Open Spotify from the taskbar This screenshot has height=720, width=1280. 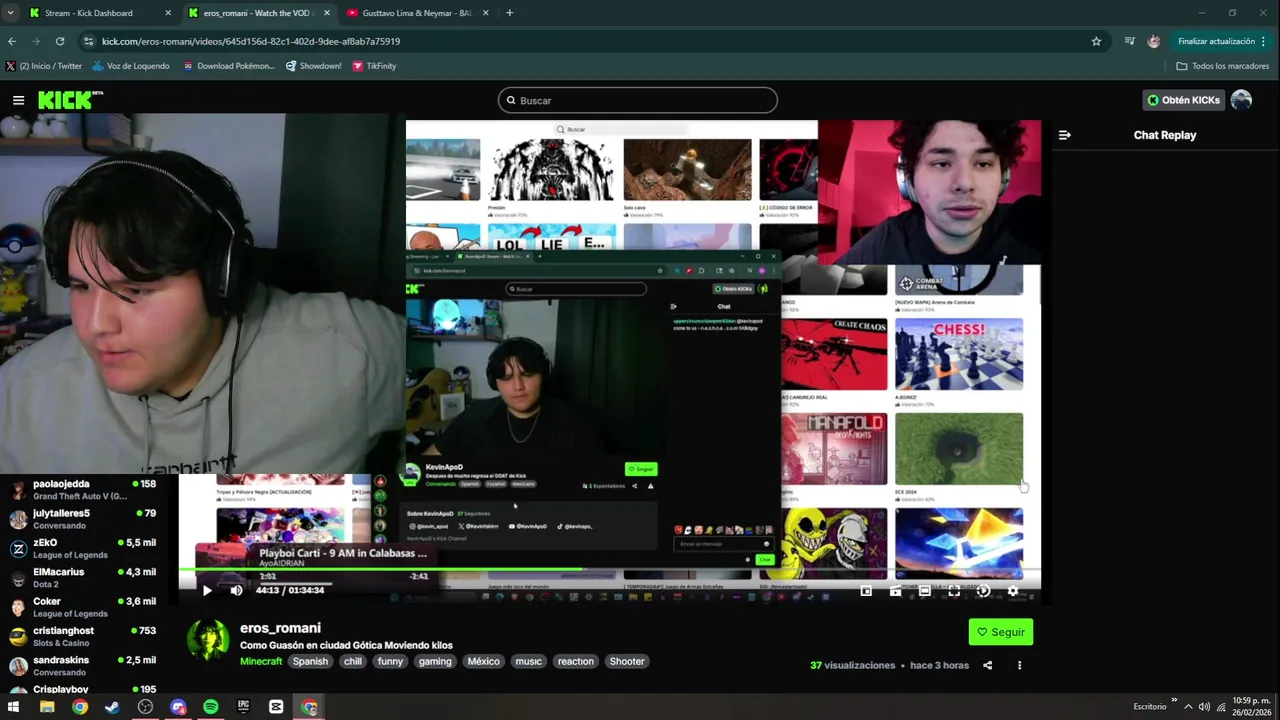(x=211, y=707)
